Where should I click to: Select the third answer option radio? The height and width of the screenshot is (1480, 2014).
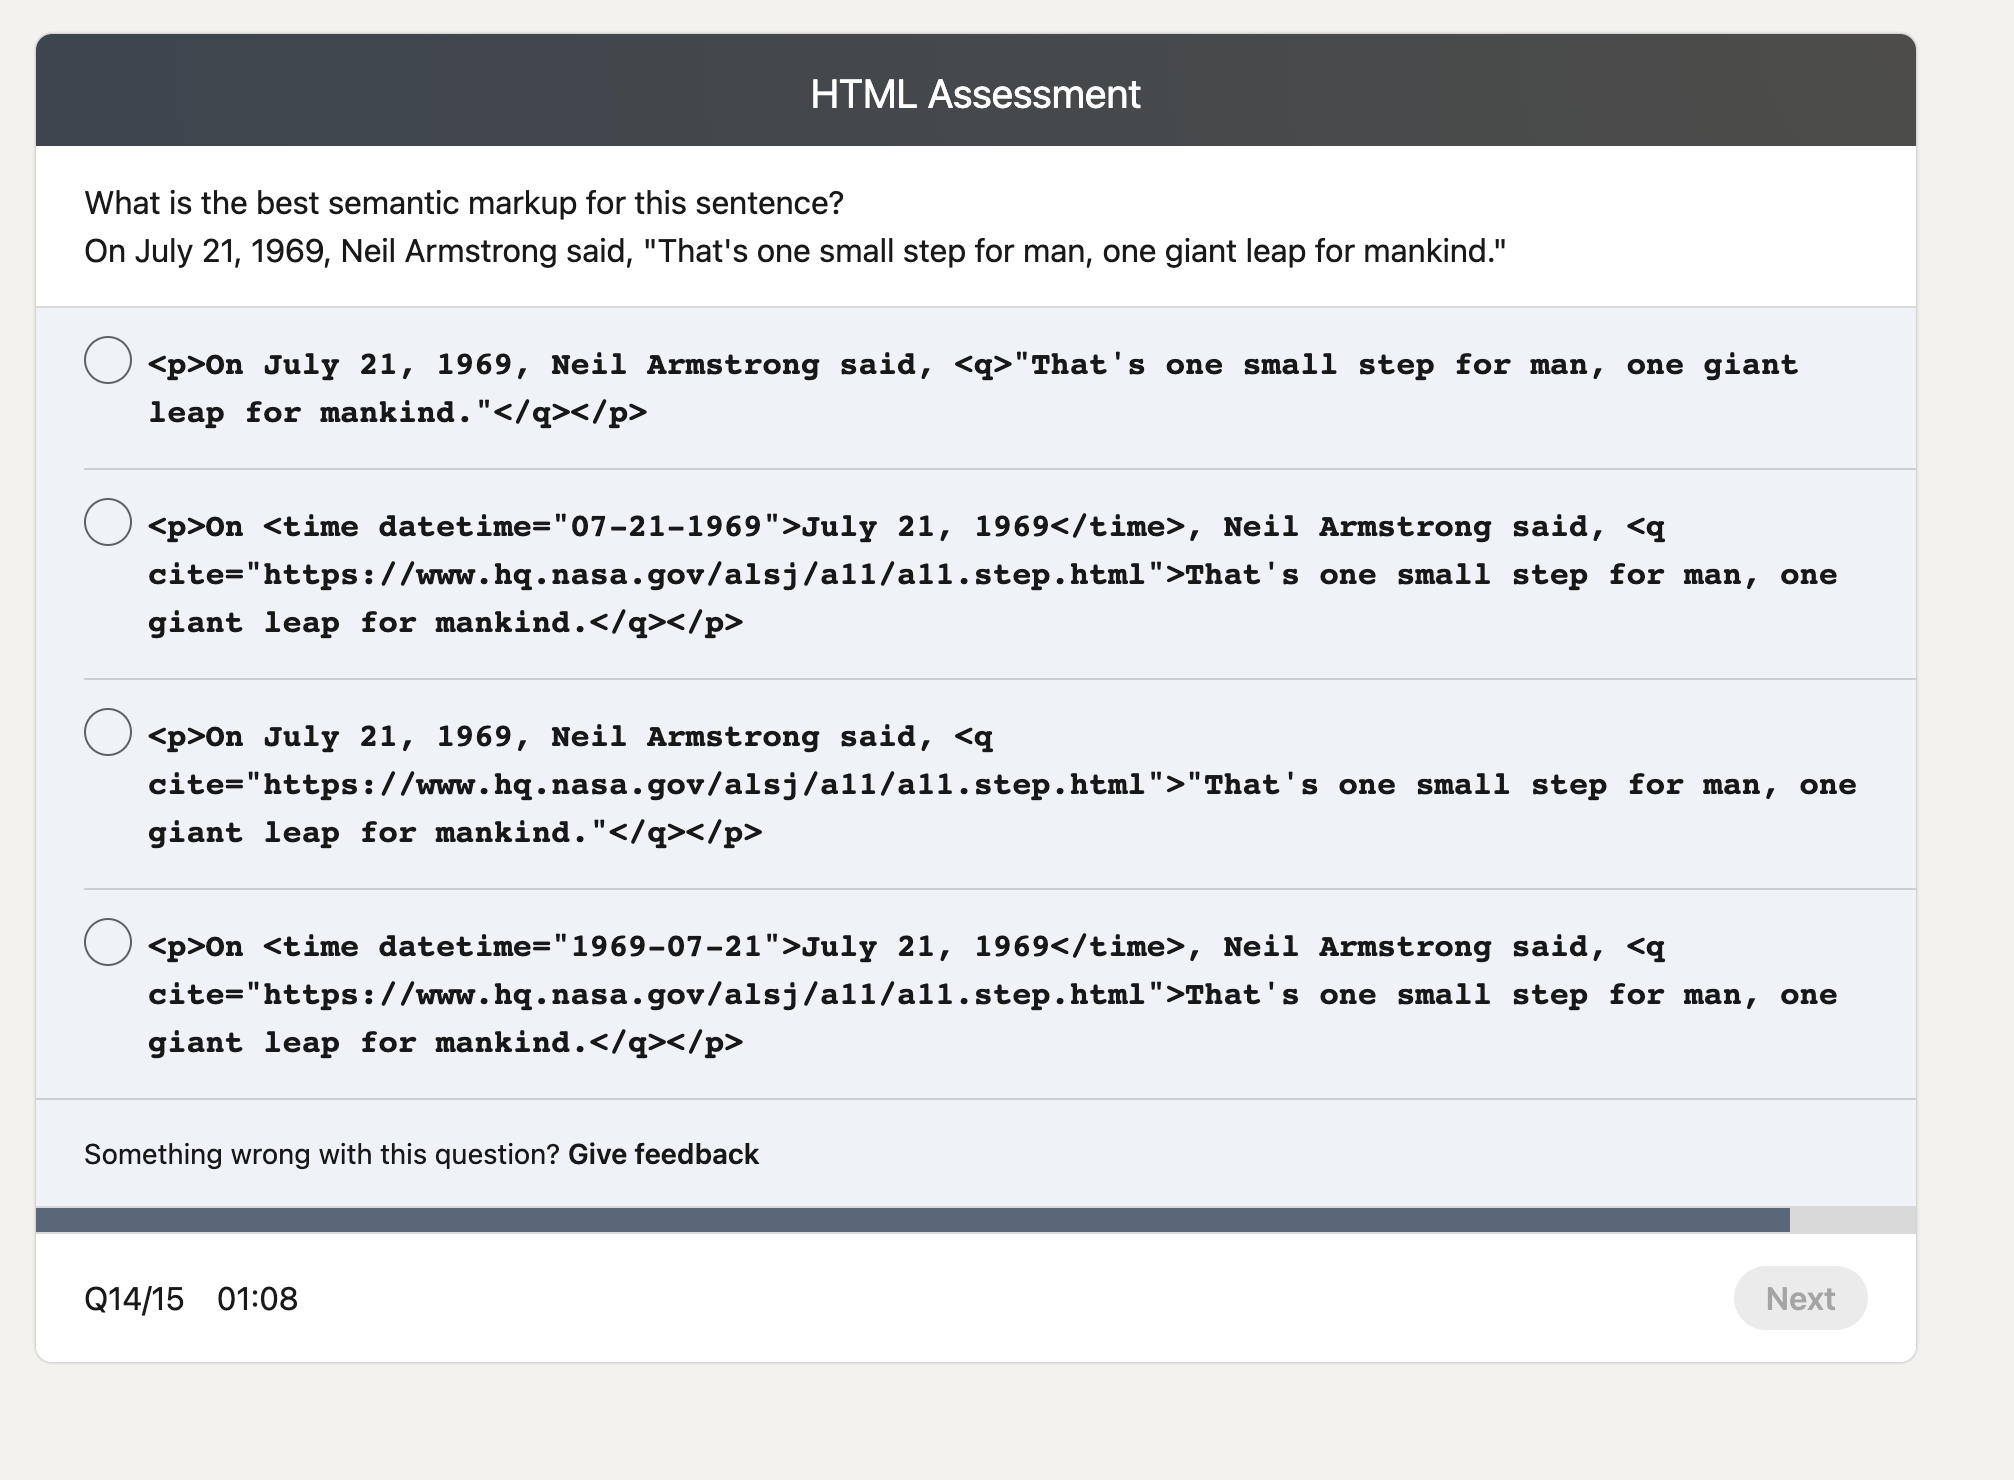point(108,732)
